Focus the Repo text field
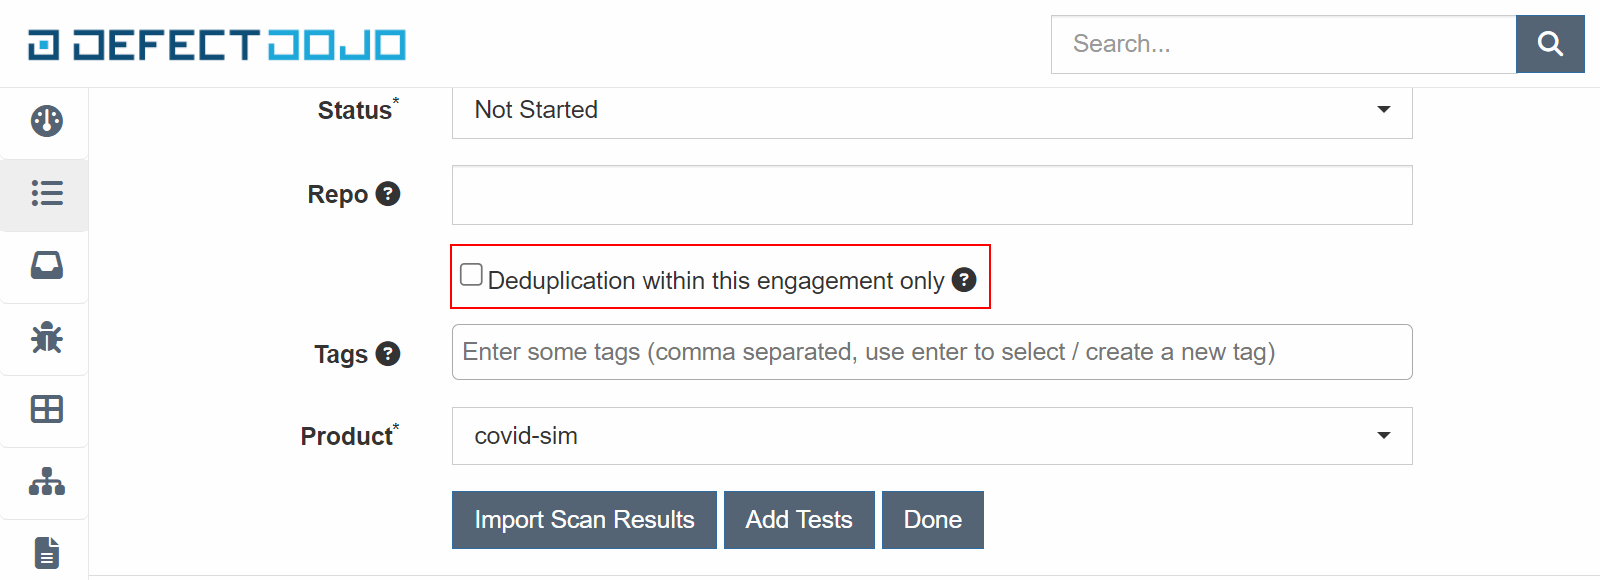This screenshot has width=1600, height=580. click(x=931, y=195)
